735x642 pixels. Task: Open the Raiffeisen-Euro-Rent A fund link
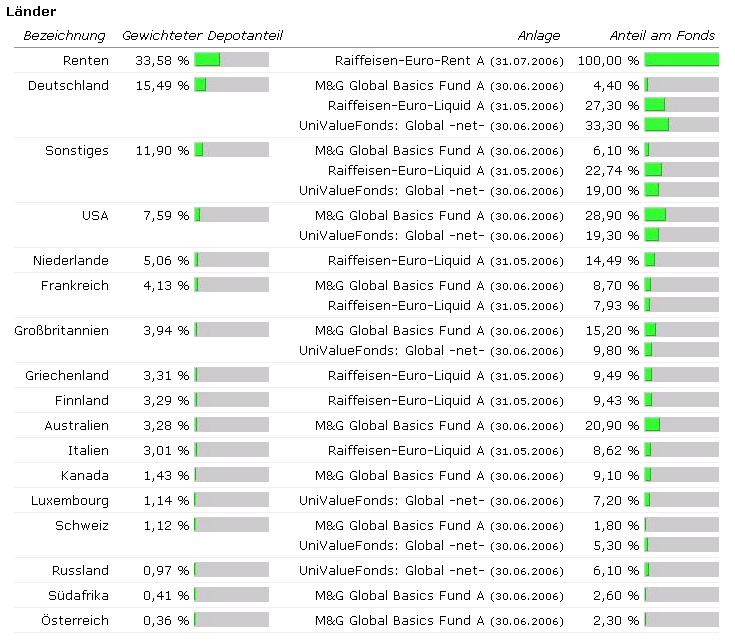coord(410,61)
